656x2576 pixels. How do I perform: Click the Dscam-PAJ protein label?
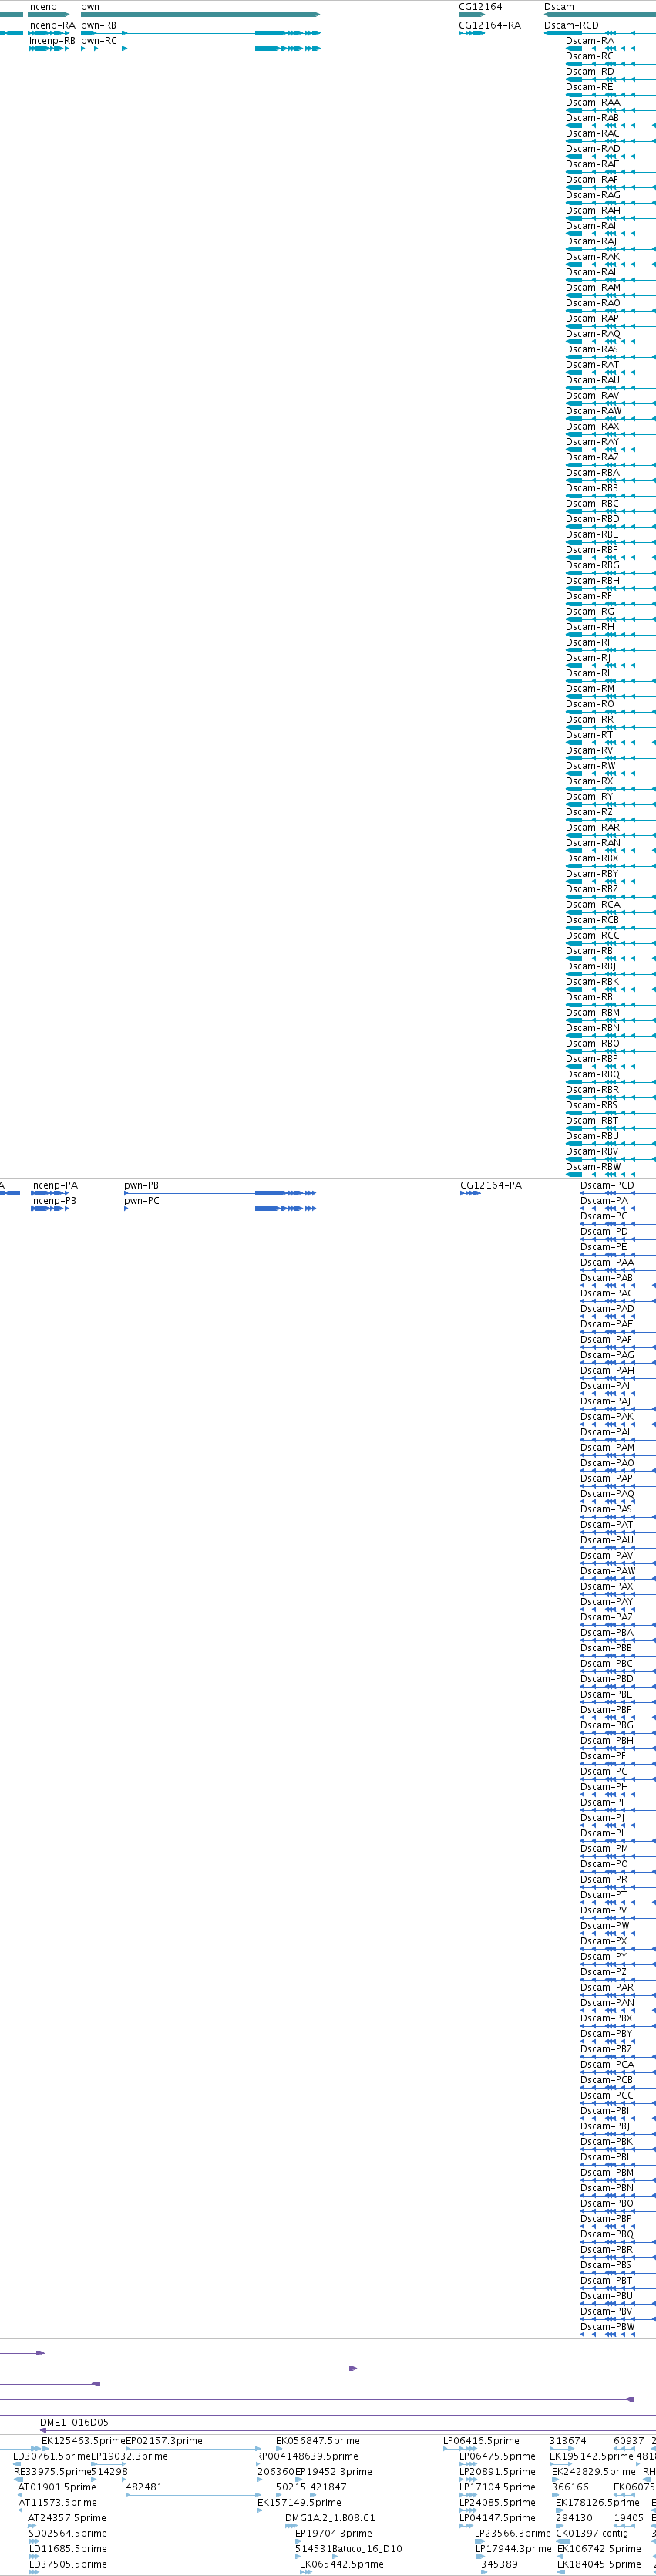[606, 1401]
